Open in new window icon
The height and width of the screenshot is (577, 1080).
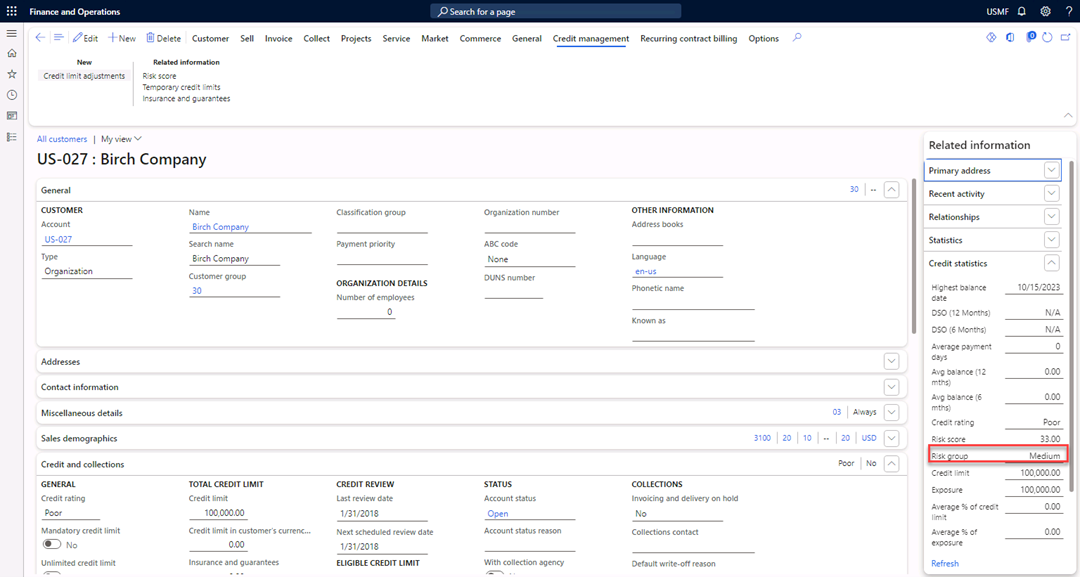tap(1066, 38)
